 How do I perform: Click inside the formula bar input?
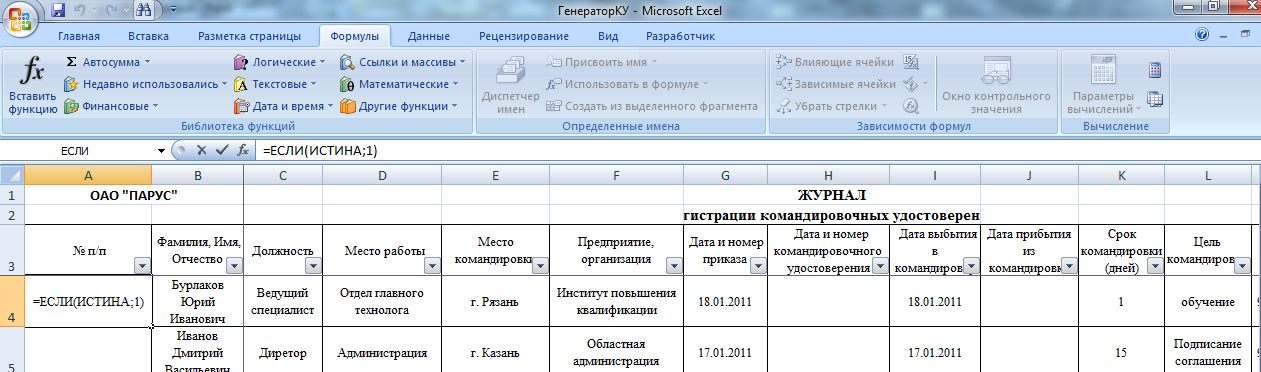pos(756,150)
